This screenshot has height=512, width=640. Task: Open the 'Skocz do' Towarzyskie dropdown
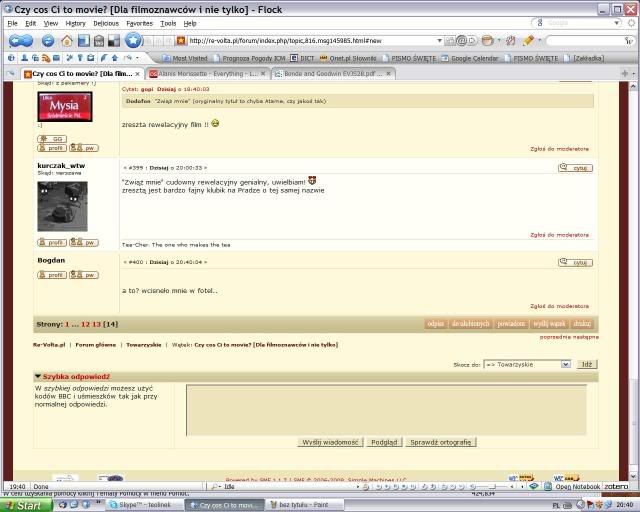[527, 365]
